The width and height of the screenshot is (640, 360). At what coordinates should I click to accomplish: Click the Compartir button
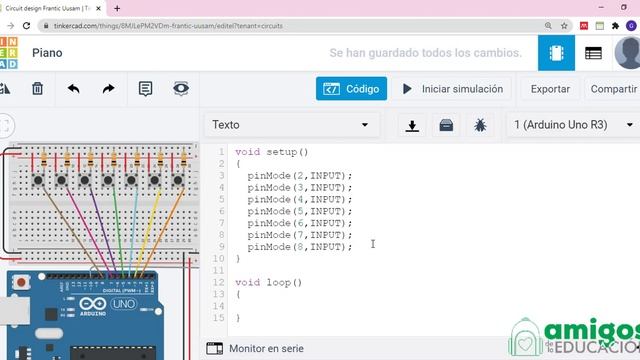point(613,89)
